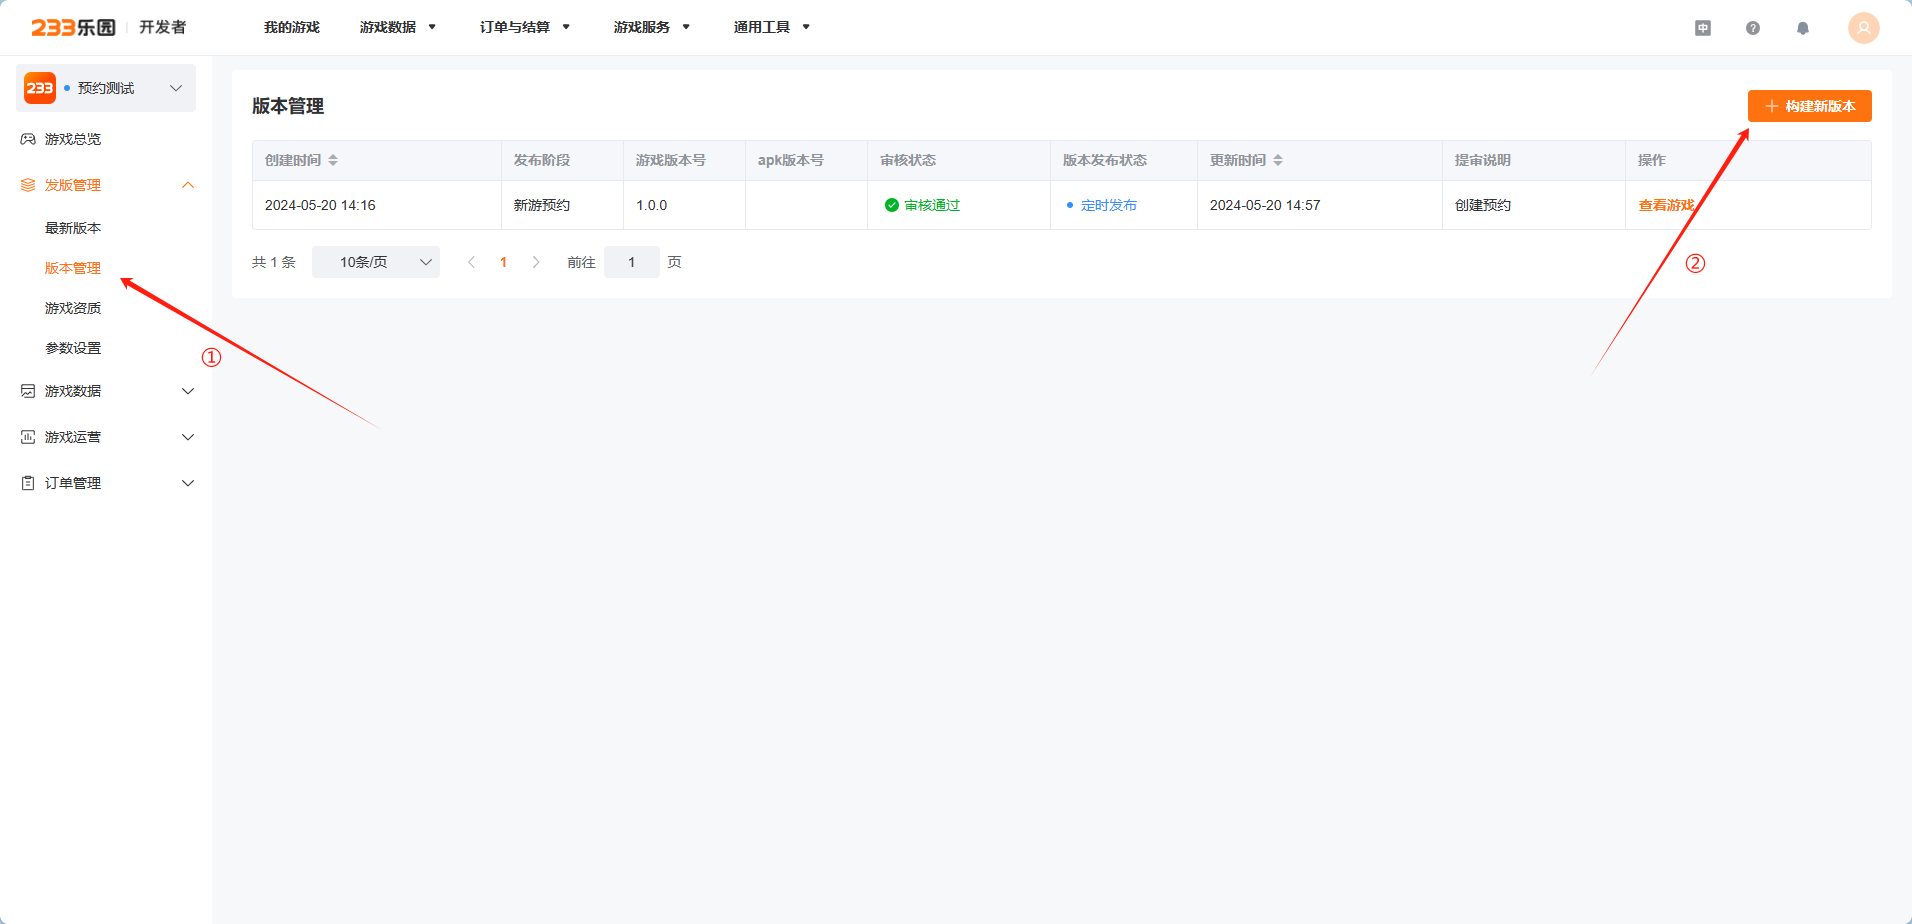Expand the 游戏运营 sidebar section
1912x924 pixels.
(x=188, y=437)
